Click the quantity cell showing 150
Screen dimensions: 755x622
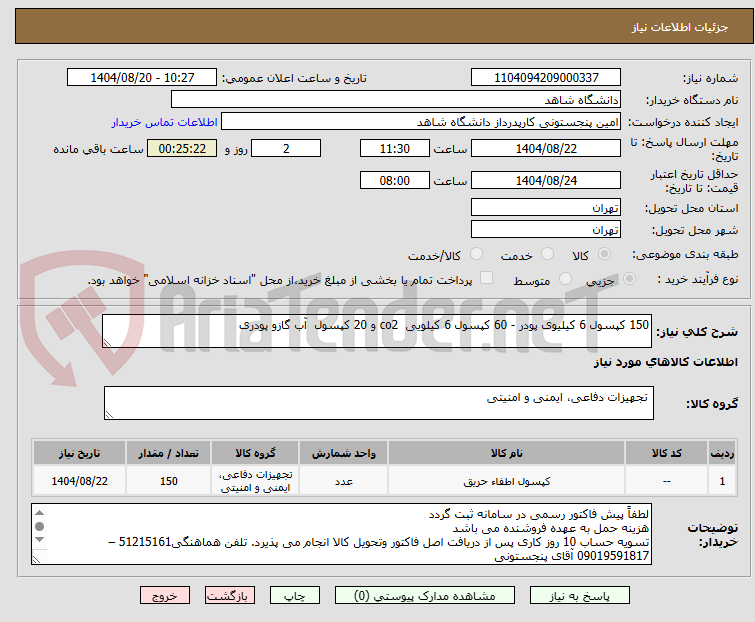pos(169,481)
